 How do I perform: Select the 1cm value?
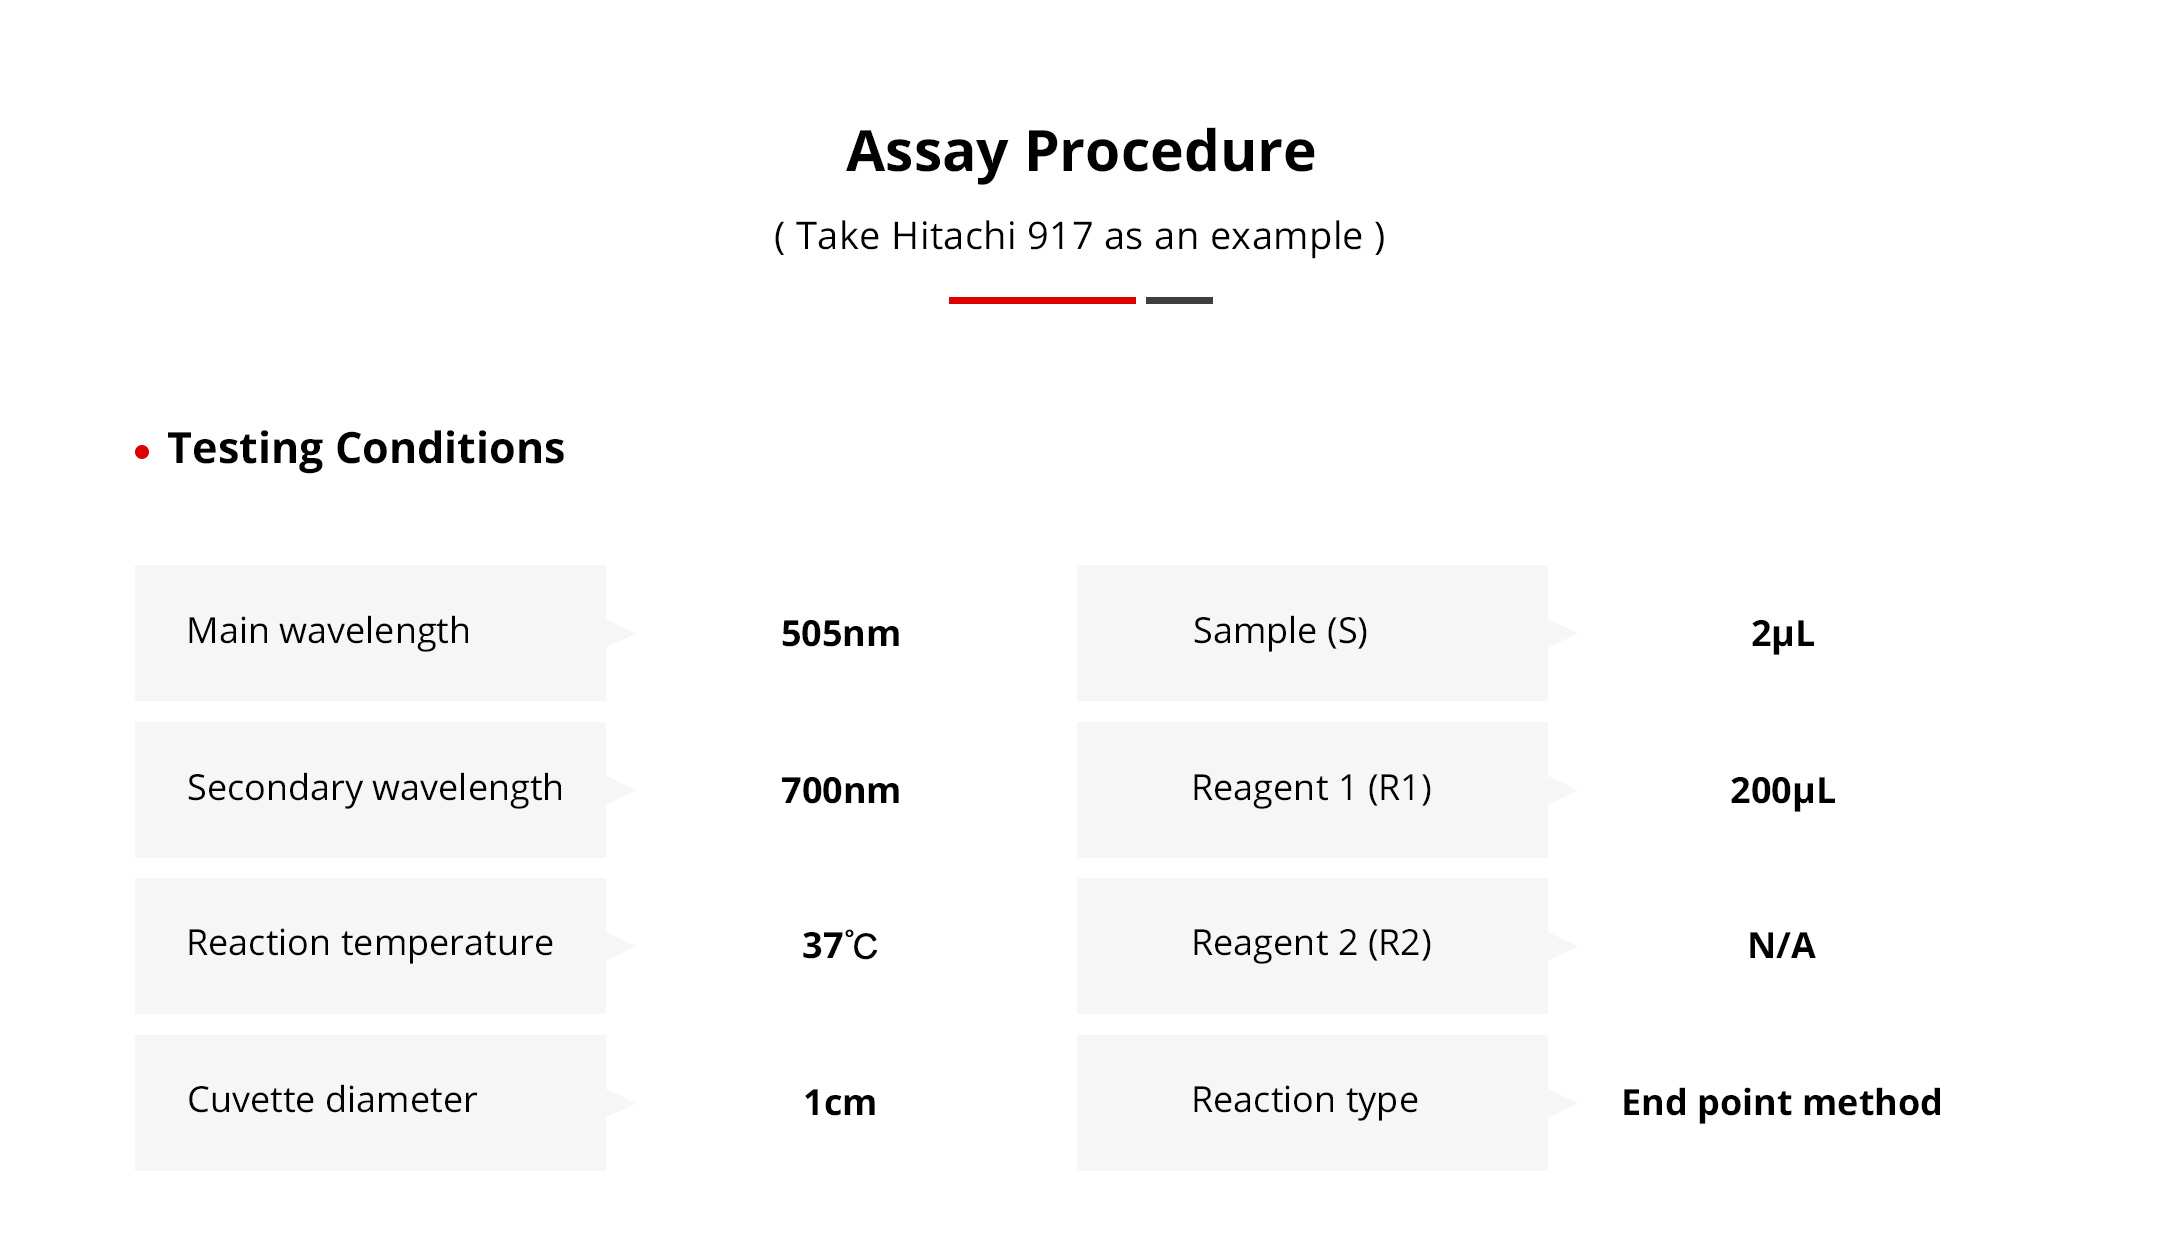[840, 1103]
